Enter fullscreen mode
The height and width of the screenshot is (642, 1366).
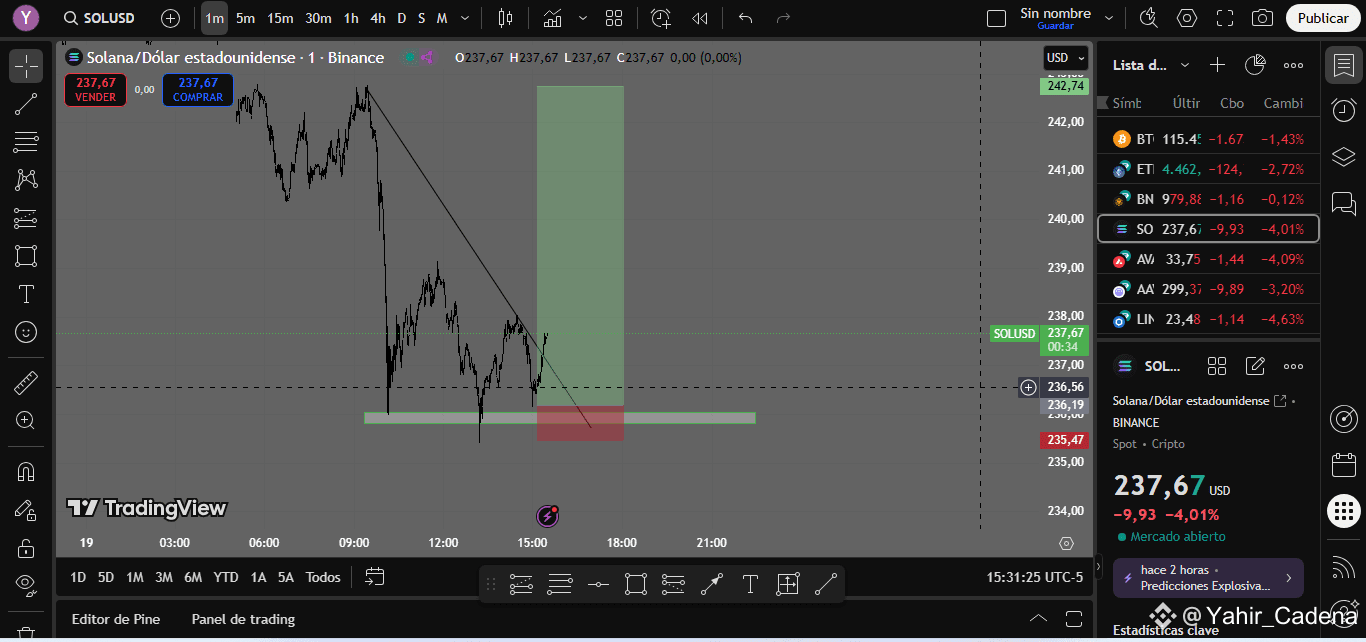coord(1225,18)
